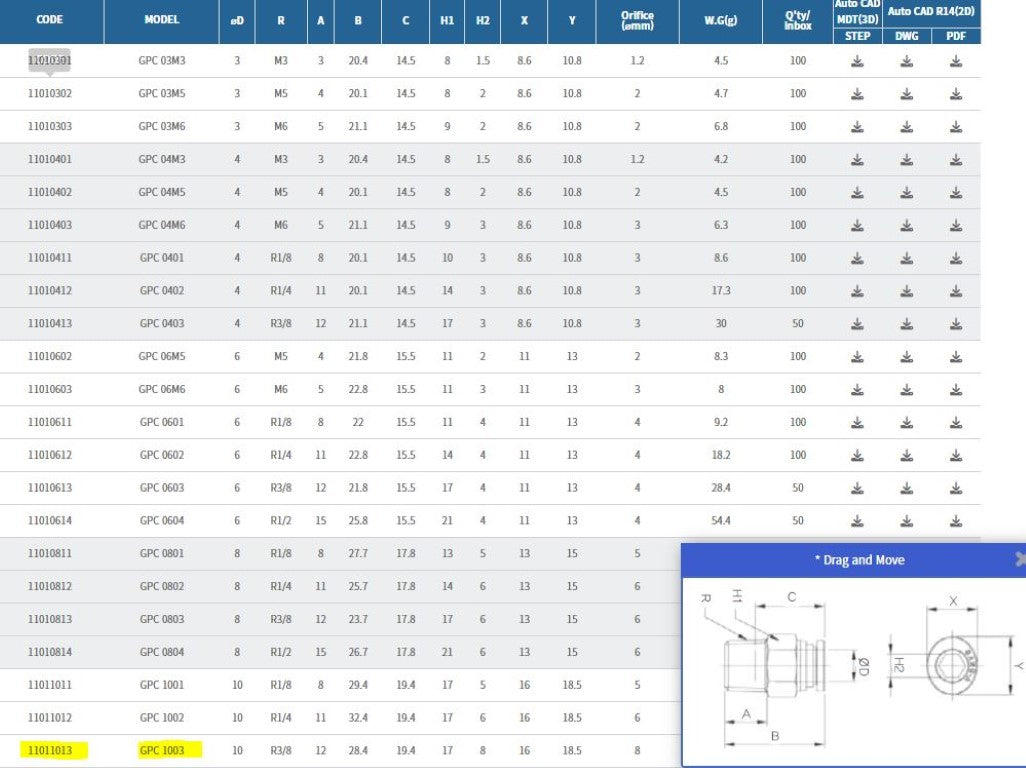Click product code 11010301 in first row
The width and height of the screenshot is (1026, 768).
click(x=50, y=61)
